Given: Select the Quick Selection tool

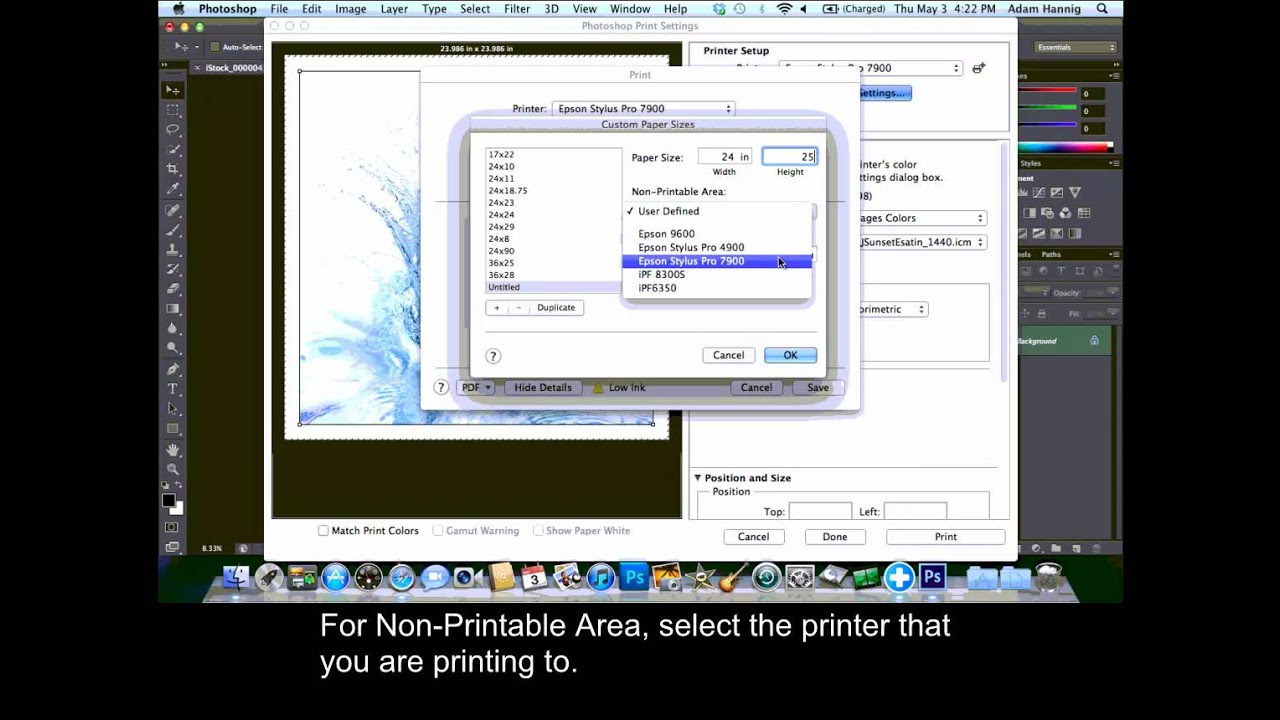Looking at the screenshot, I should pyautogui.click(x=173, y=150).
